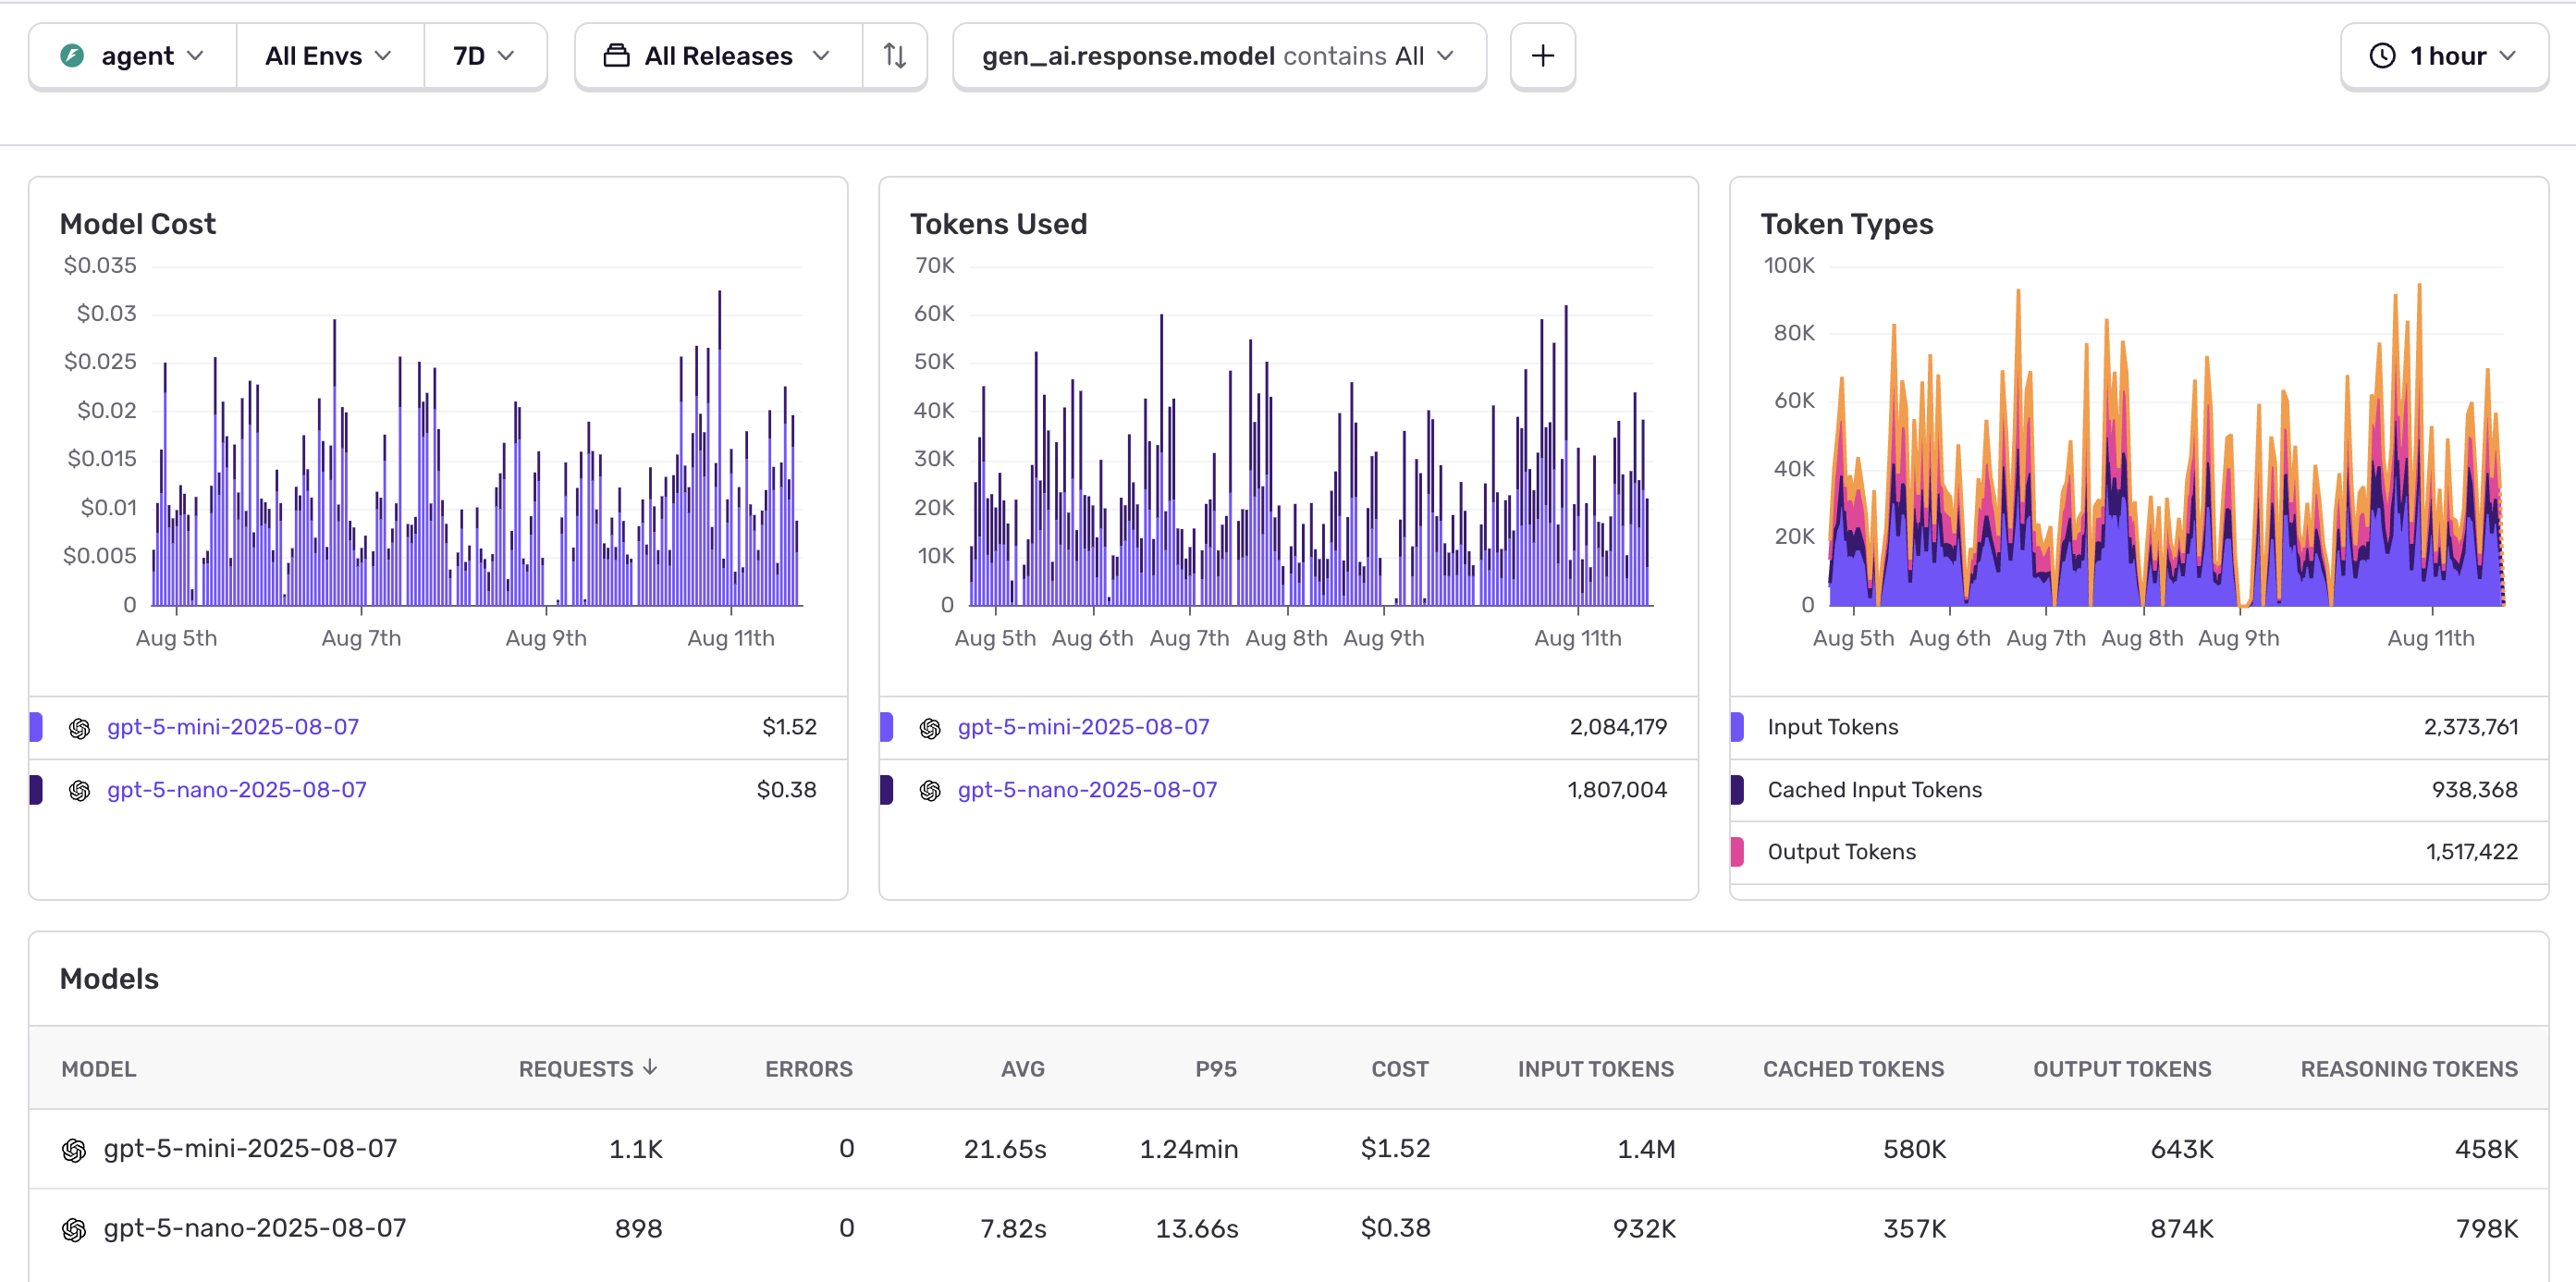
Task: Click the 798K reasoning tokens value
Action: point(2487,1228)
